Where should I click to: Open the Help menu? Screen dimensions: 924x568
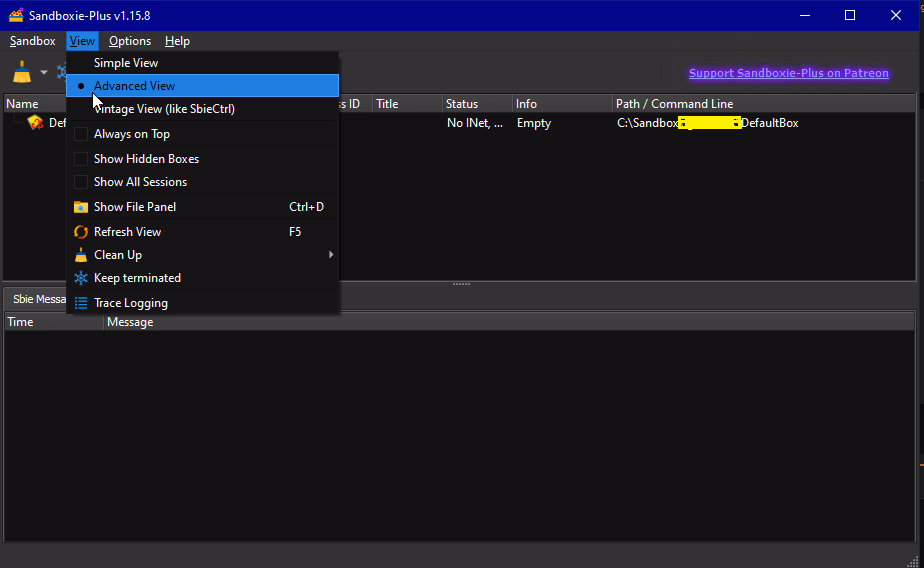coord(177,41)
